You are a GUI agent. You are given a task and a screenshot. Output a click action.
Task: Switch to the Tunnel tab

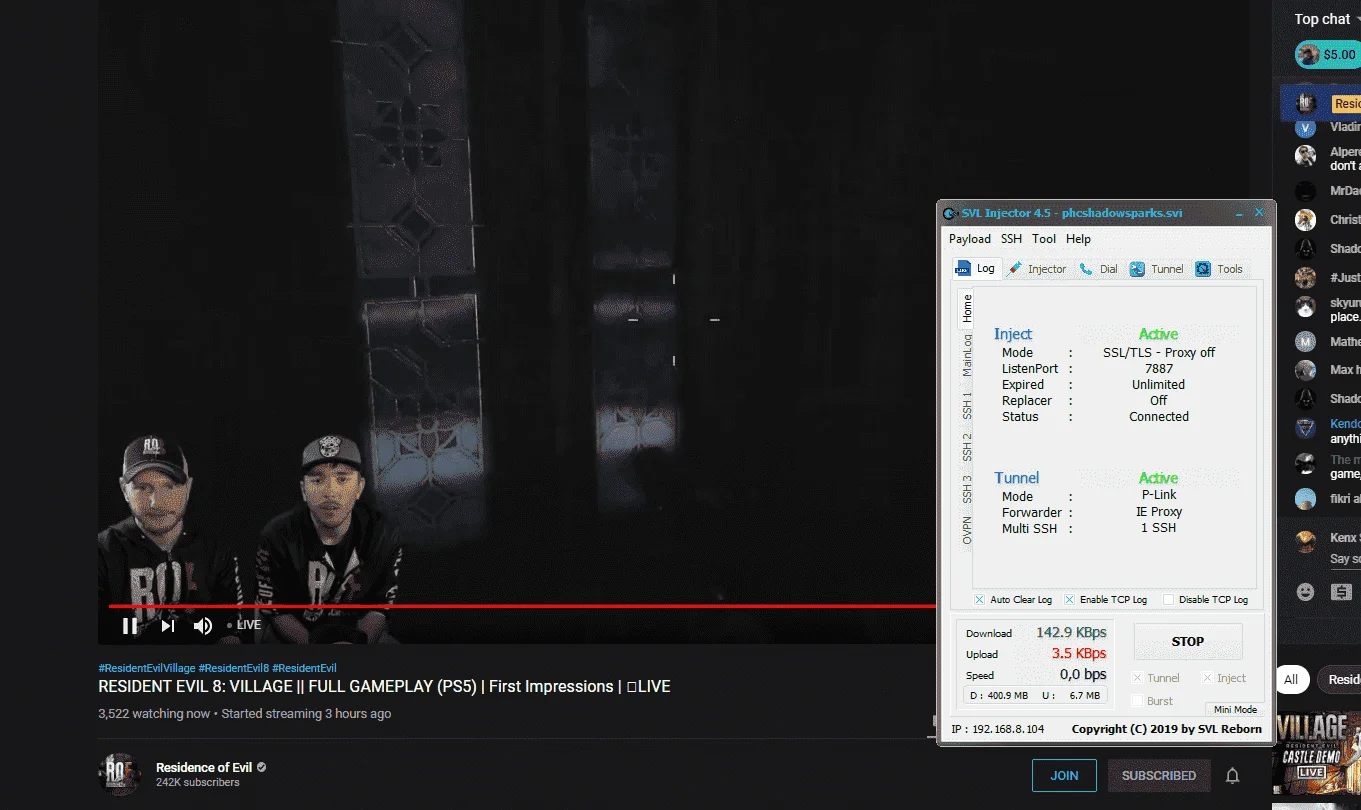(x=1157, y=269)
